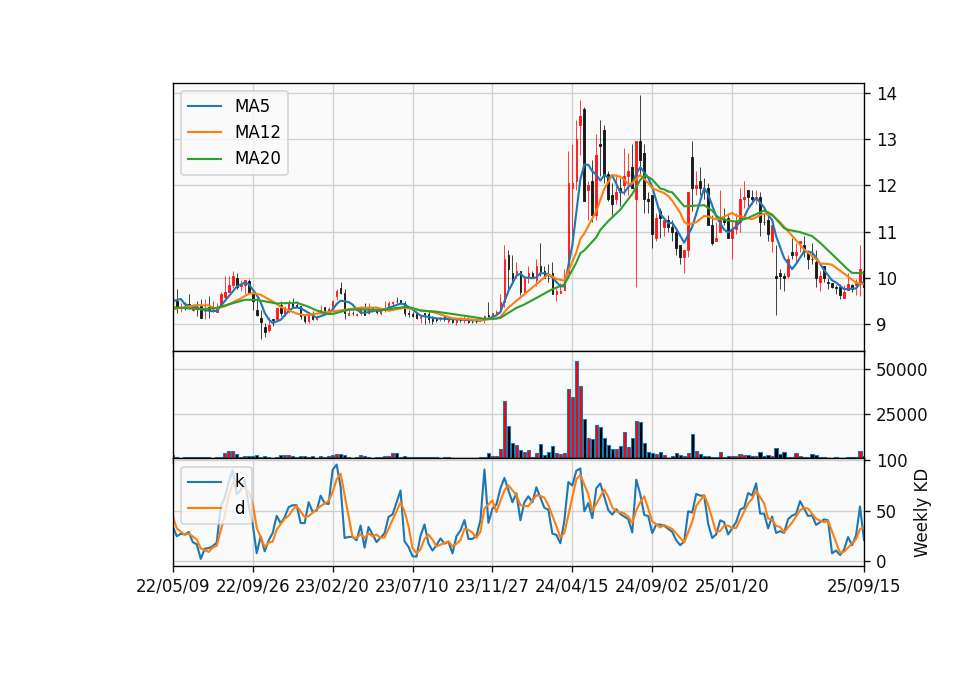
Task: Select the 24/09/02 date tick label
Action: pos(651,587)
